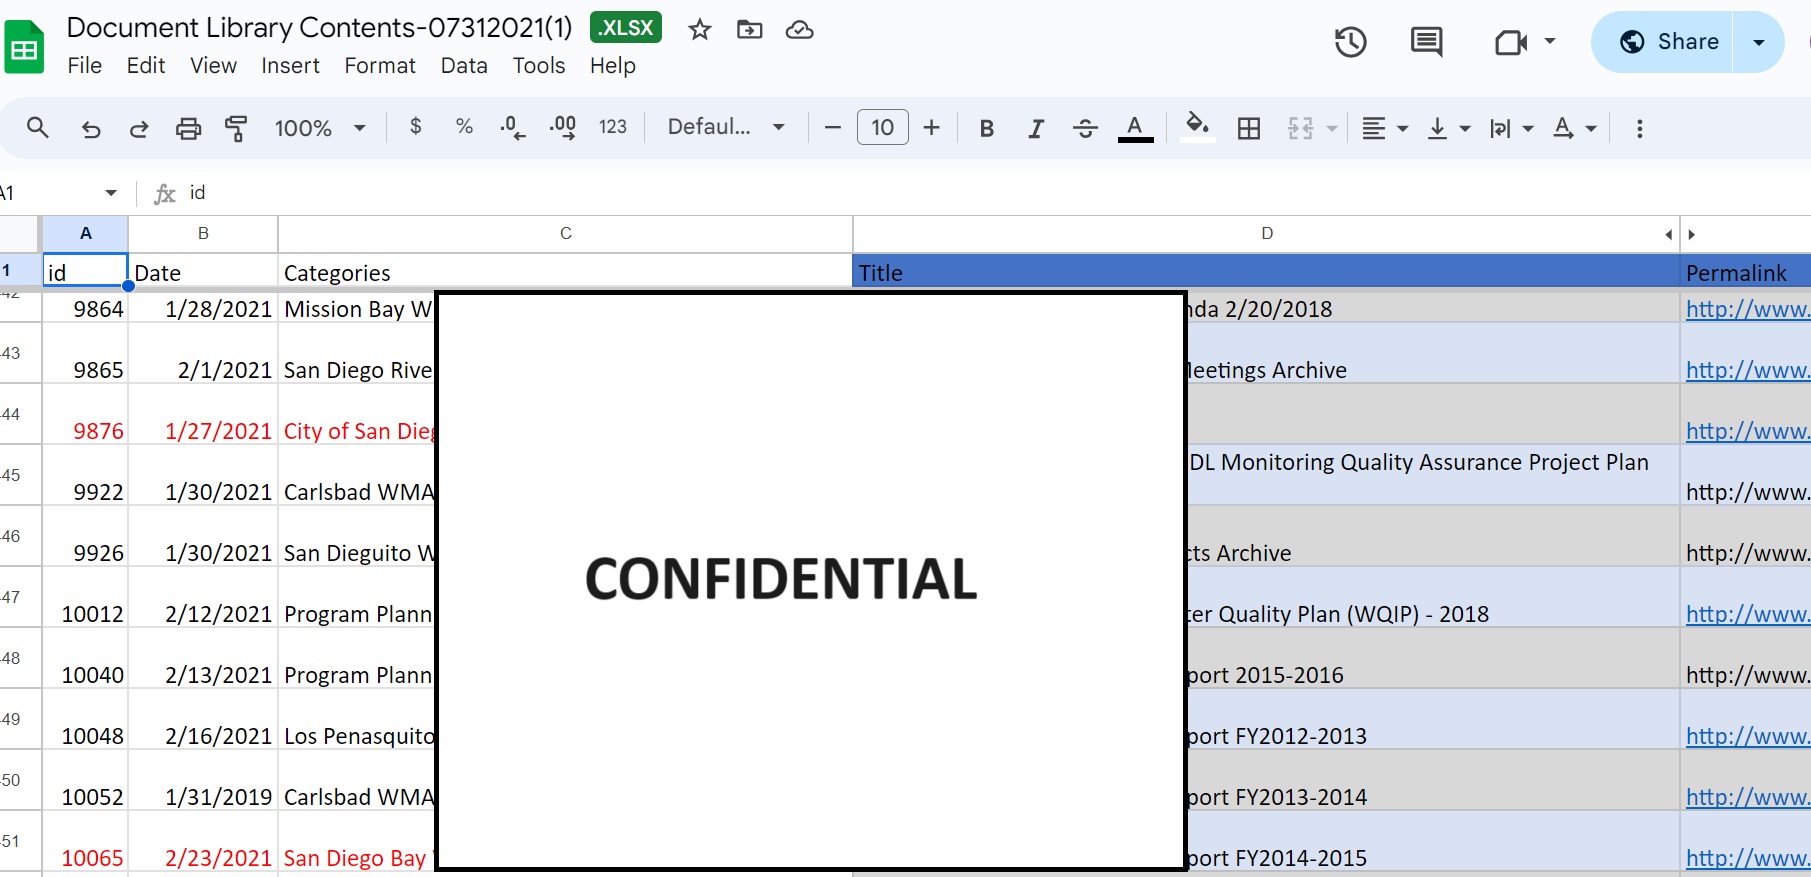Open the File menu
The height and width of the screenshot is (877, 1811).
click(x=85, y=66)
